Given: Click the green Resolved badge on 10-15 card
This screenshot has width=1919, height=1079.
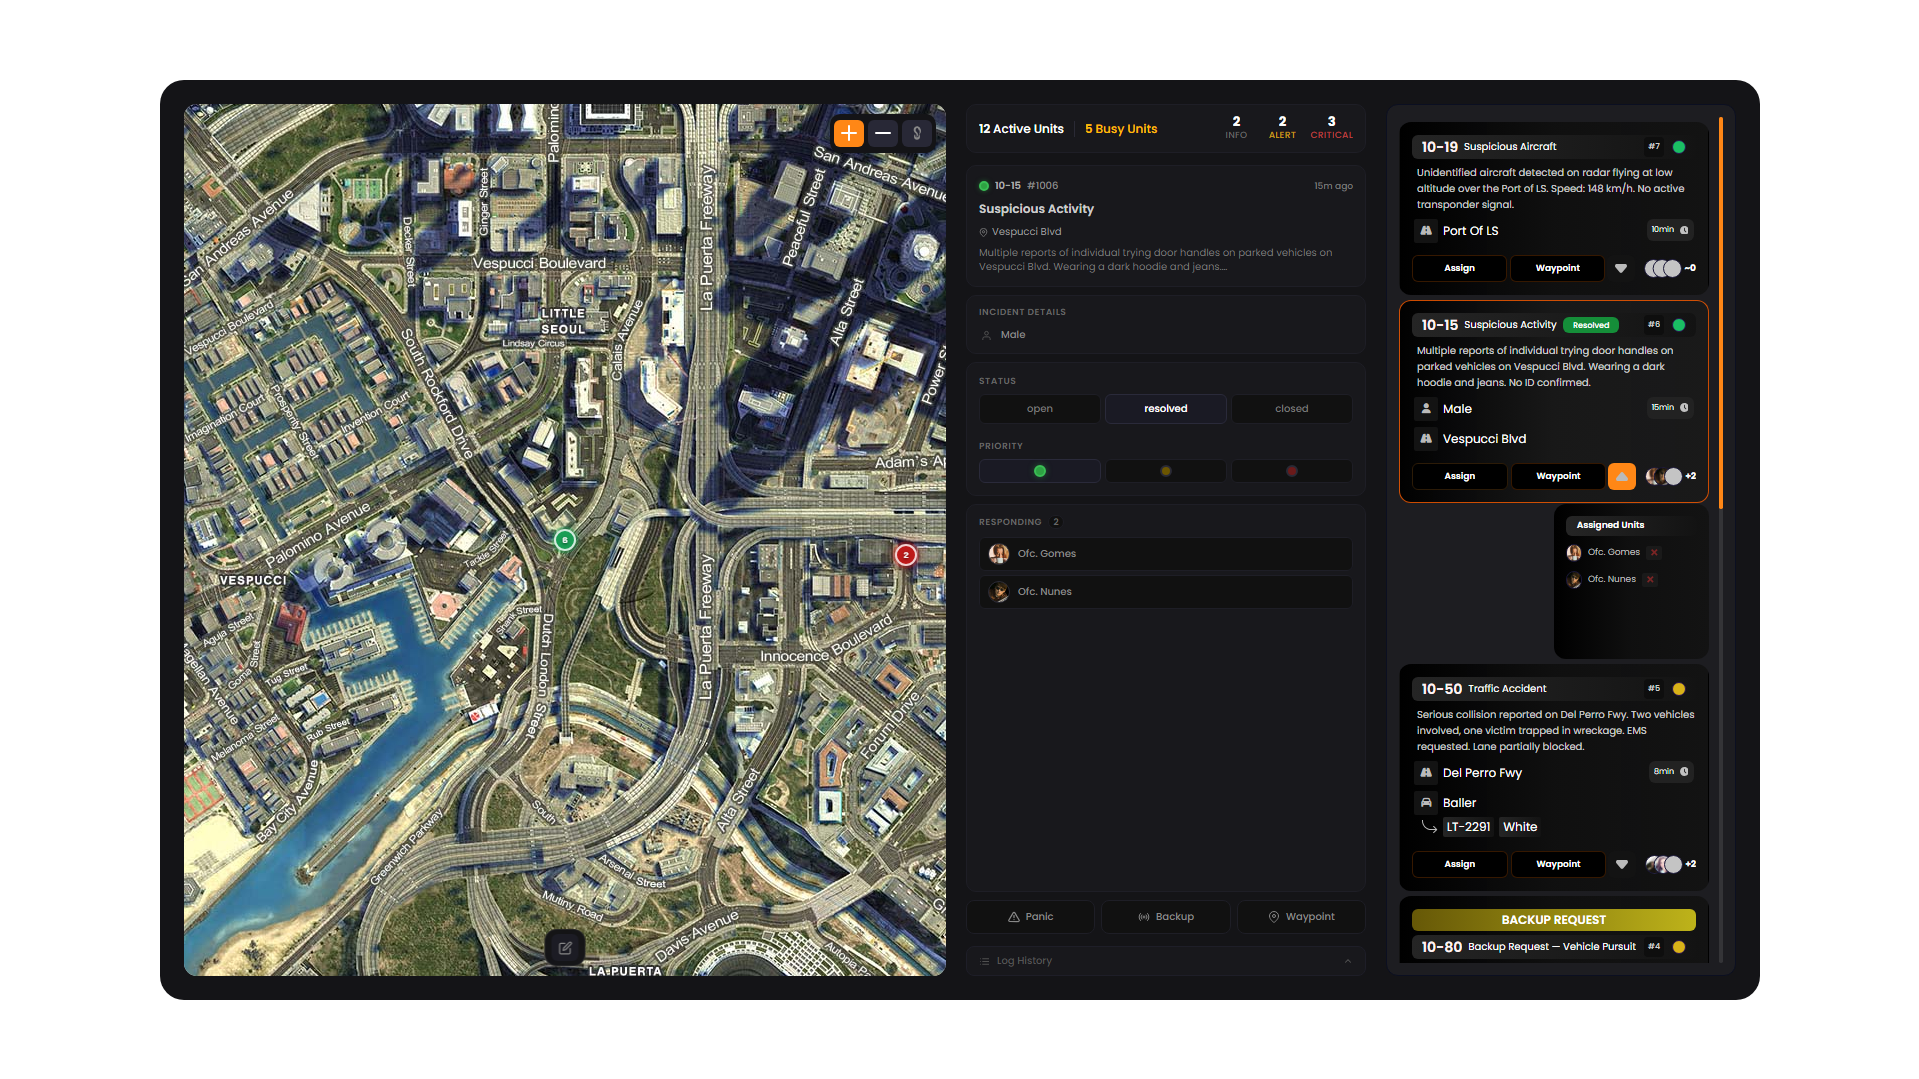Looking at the screenshot, I should point(1591,325).
